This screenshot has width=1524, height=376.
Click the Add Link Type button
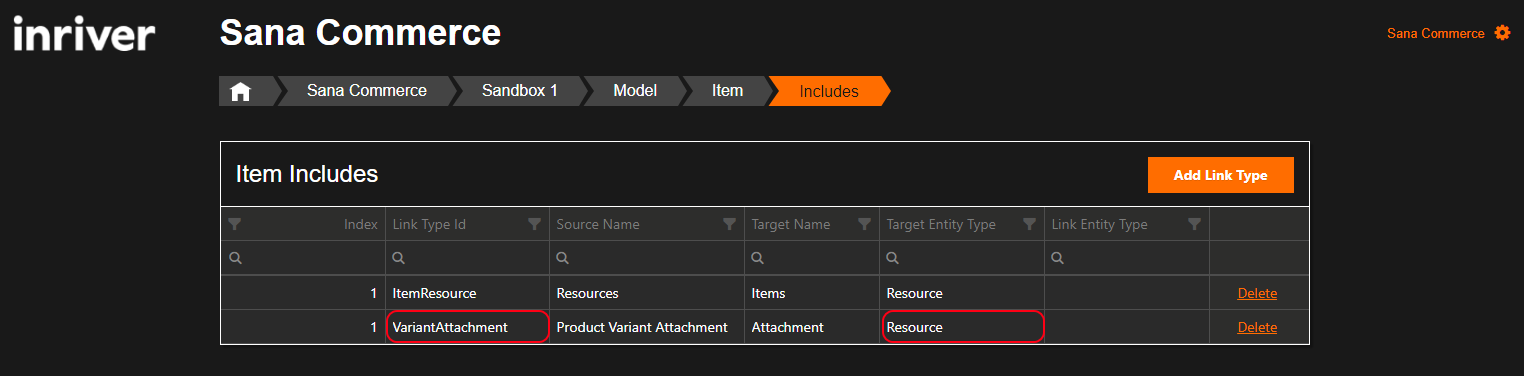pos(1220,175)
